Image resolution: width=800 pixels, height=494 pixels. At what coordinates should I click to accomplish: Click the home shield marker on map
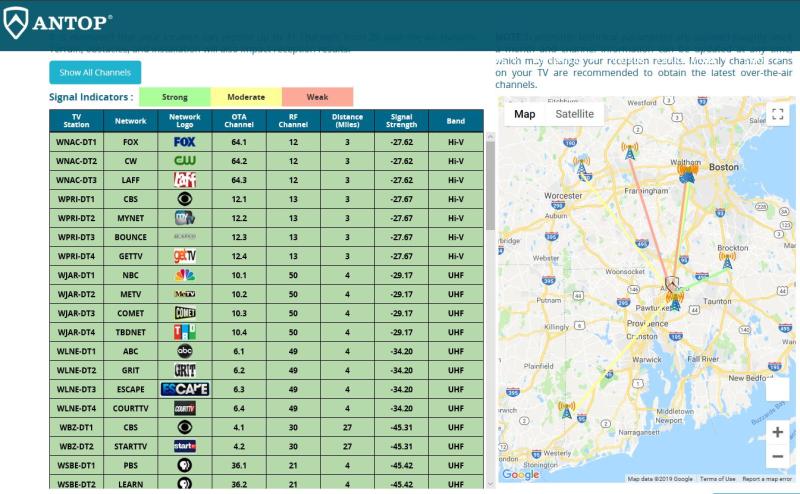point(672,284)
